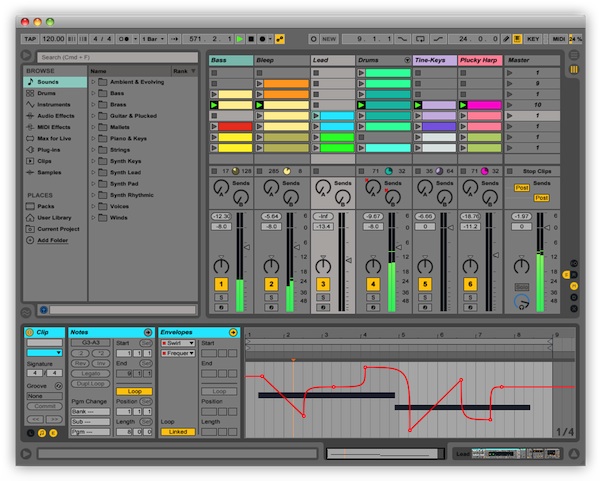Viewport: 600px width, 481px height.
Task: Click Bass track Send A knob
Action: click(x=221, y=188)
